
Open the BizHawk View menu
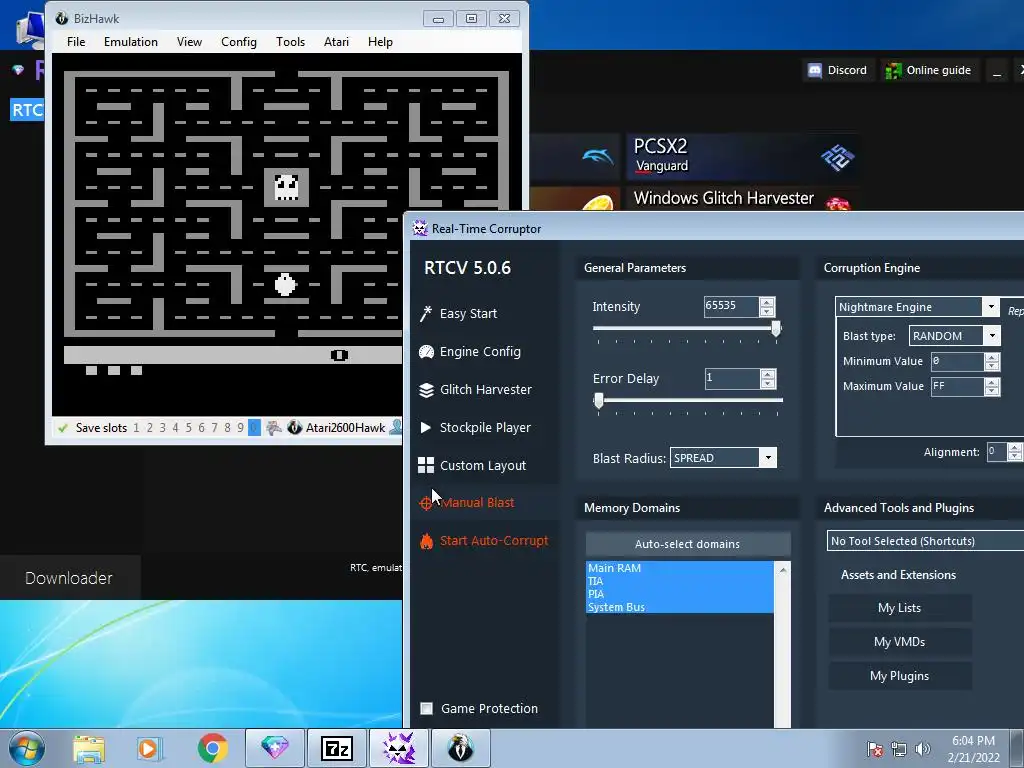[189, 42]
